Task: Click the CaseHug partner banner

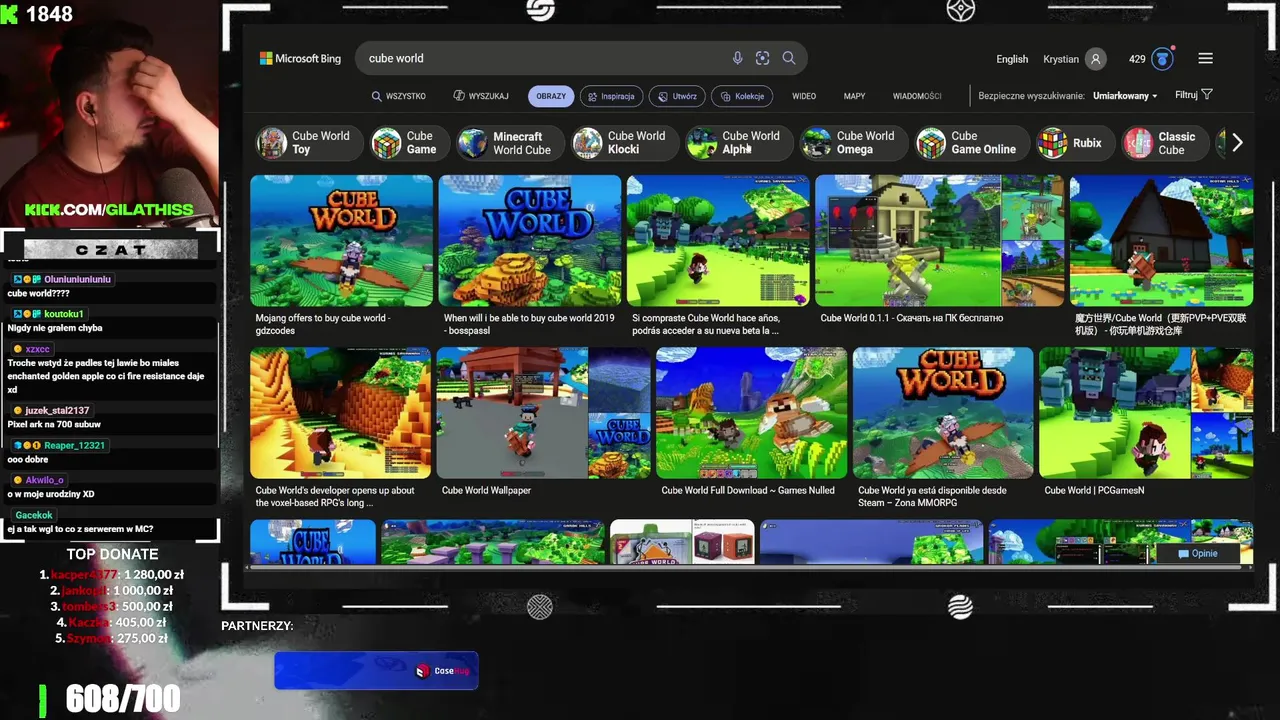Action: coord(376,671)
